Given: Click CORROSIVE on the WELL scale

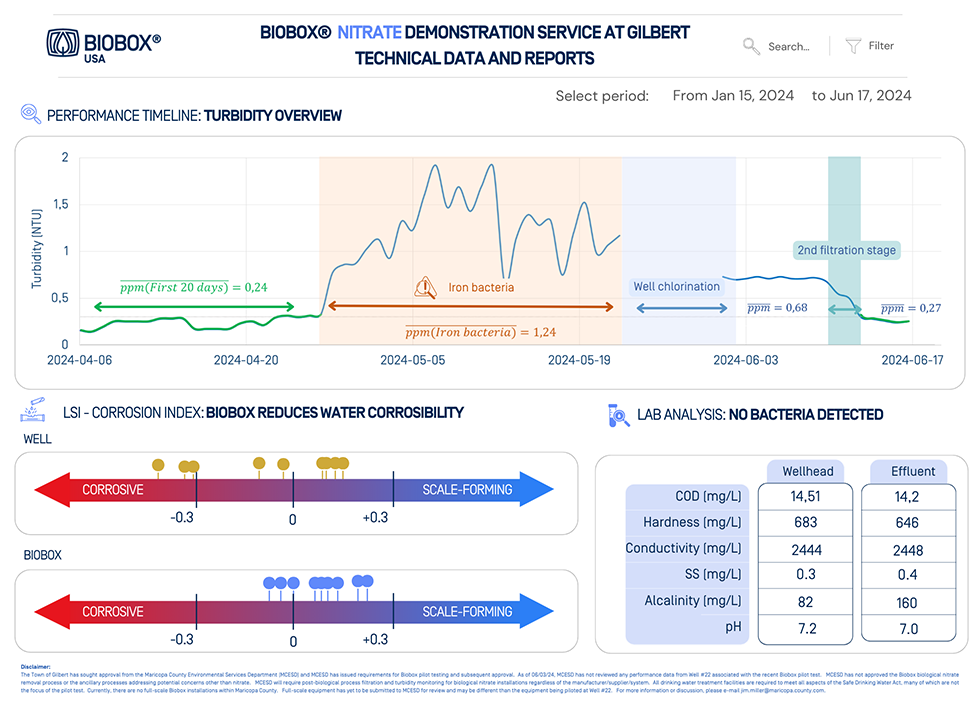Looking at the screenshot, I should 112,489.
